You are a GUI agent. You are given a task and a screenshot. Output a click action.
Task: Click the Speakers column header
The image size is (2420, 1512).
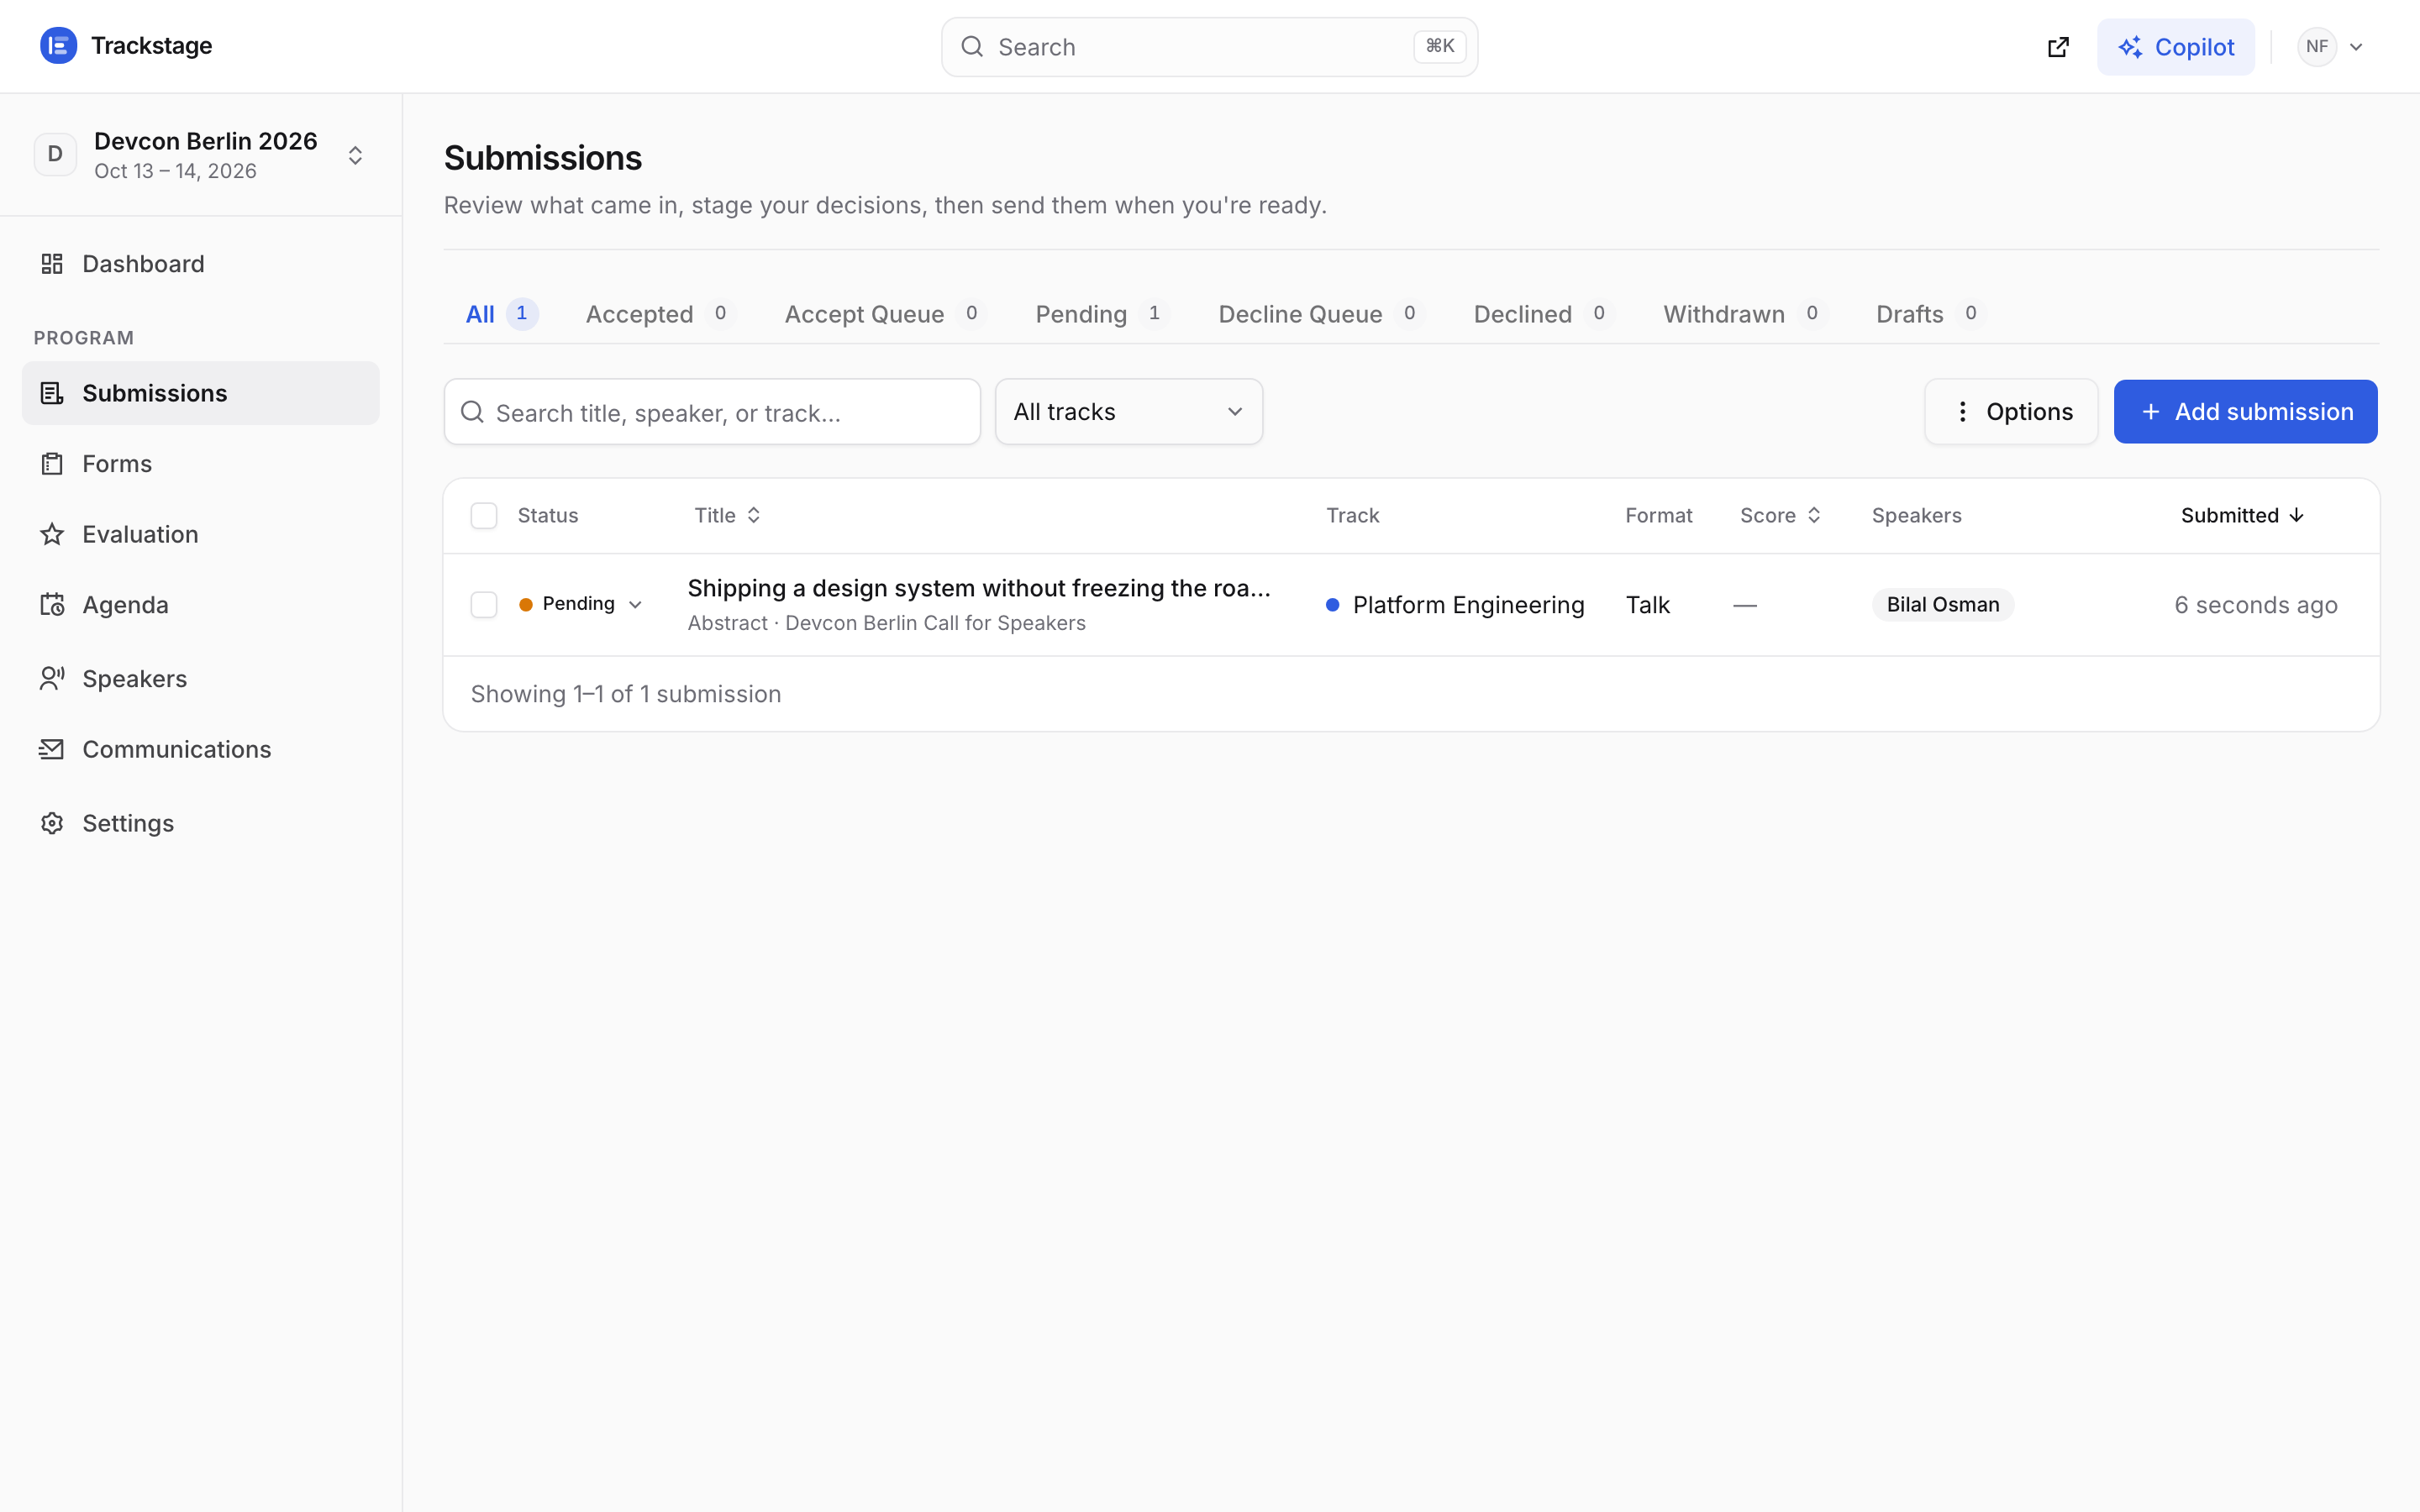coord(1916,516)
